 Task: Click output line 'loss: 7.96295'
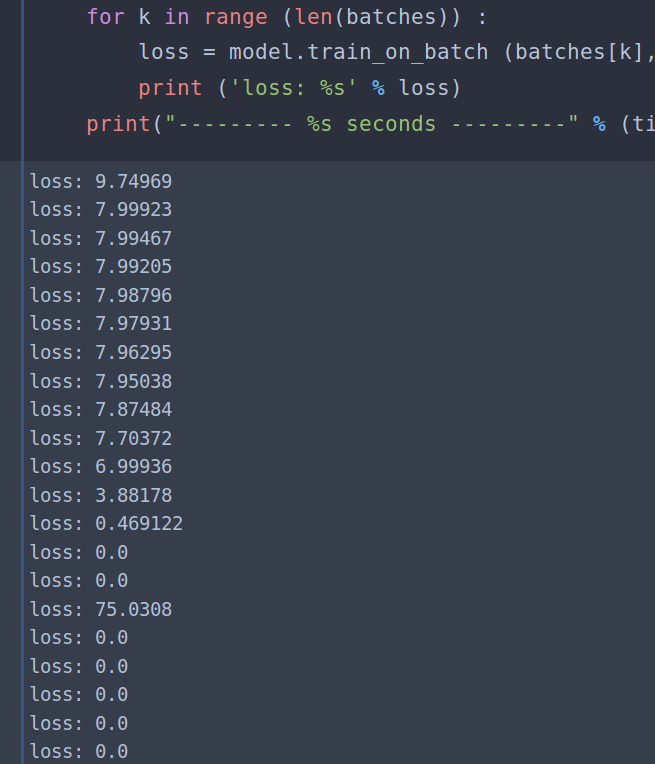pos(100,352)
